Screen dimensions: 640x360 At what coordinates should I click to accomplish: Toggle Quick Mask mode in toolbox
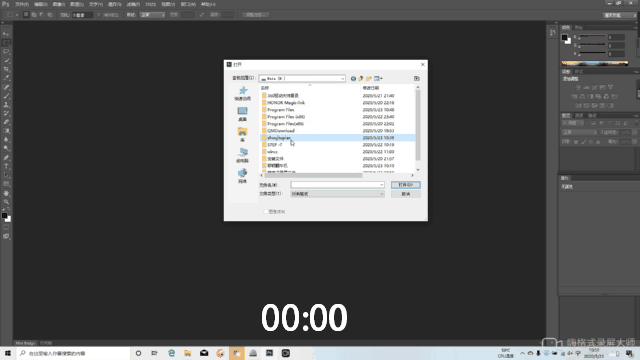click(6, 227)
